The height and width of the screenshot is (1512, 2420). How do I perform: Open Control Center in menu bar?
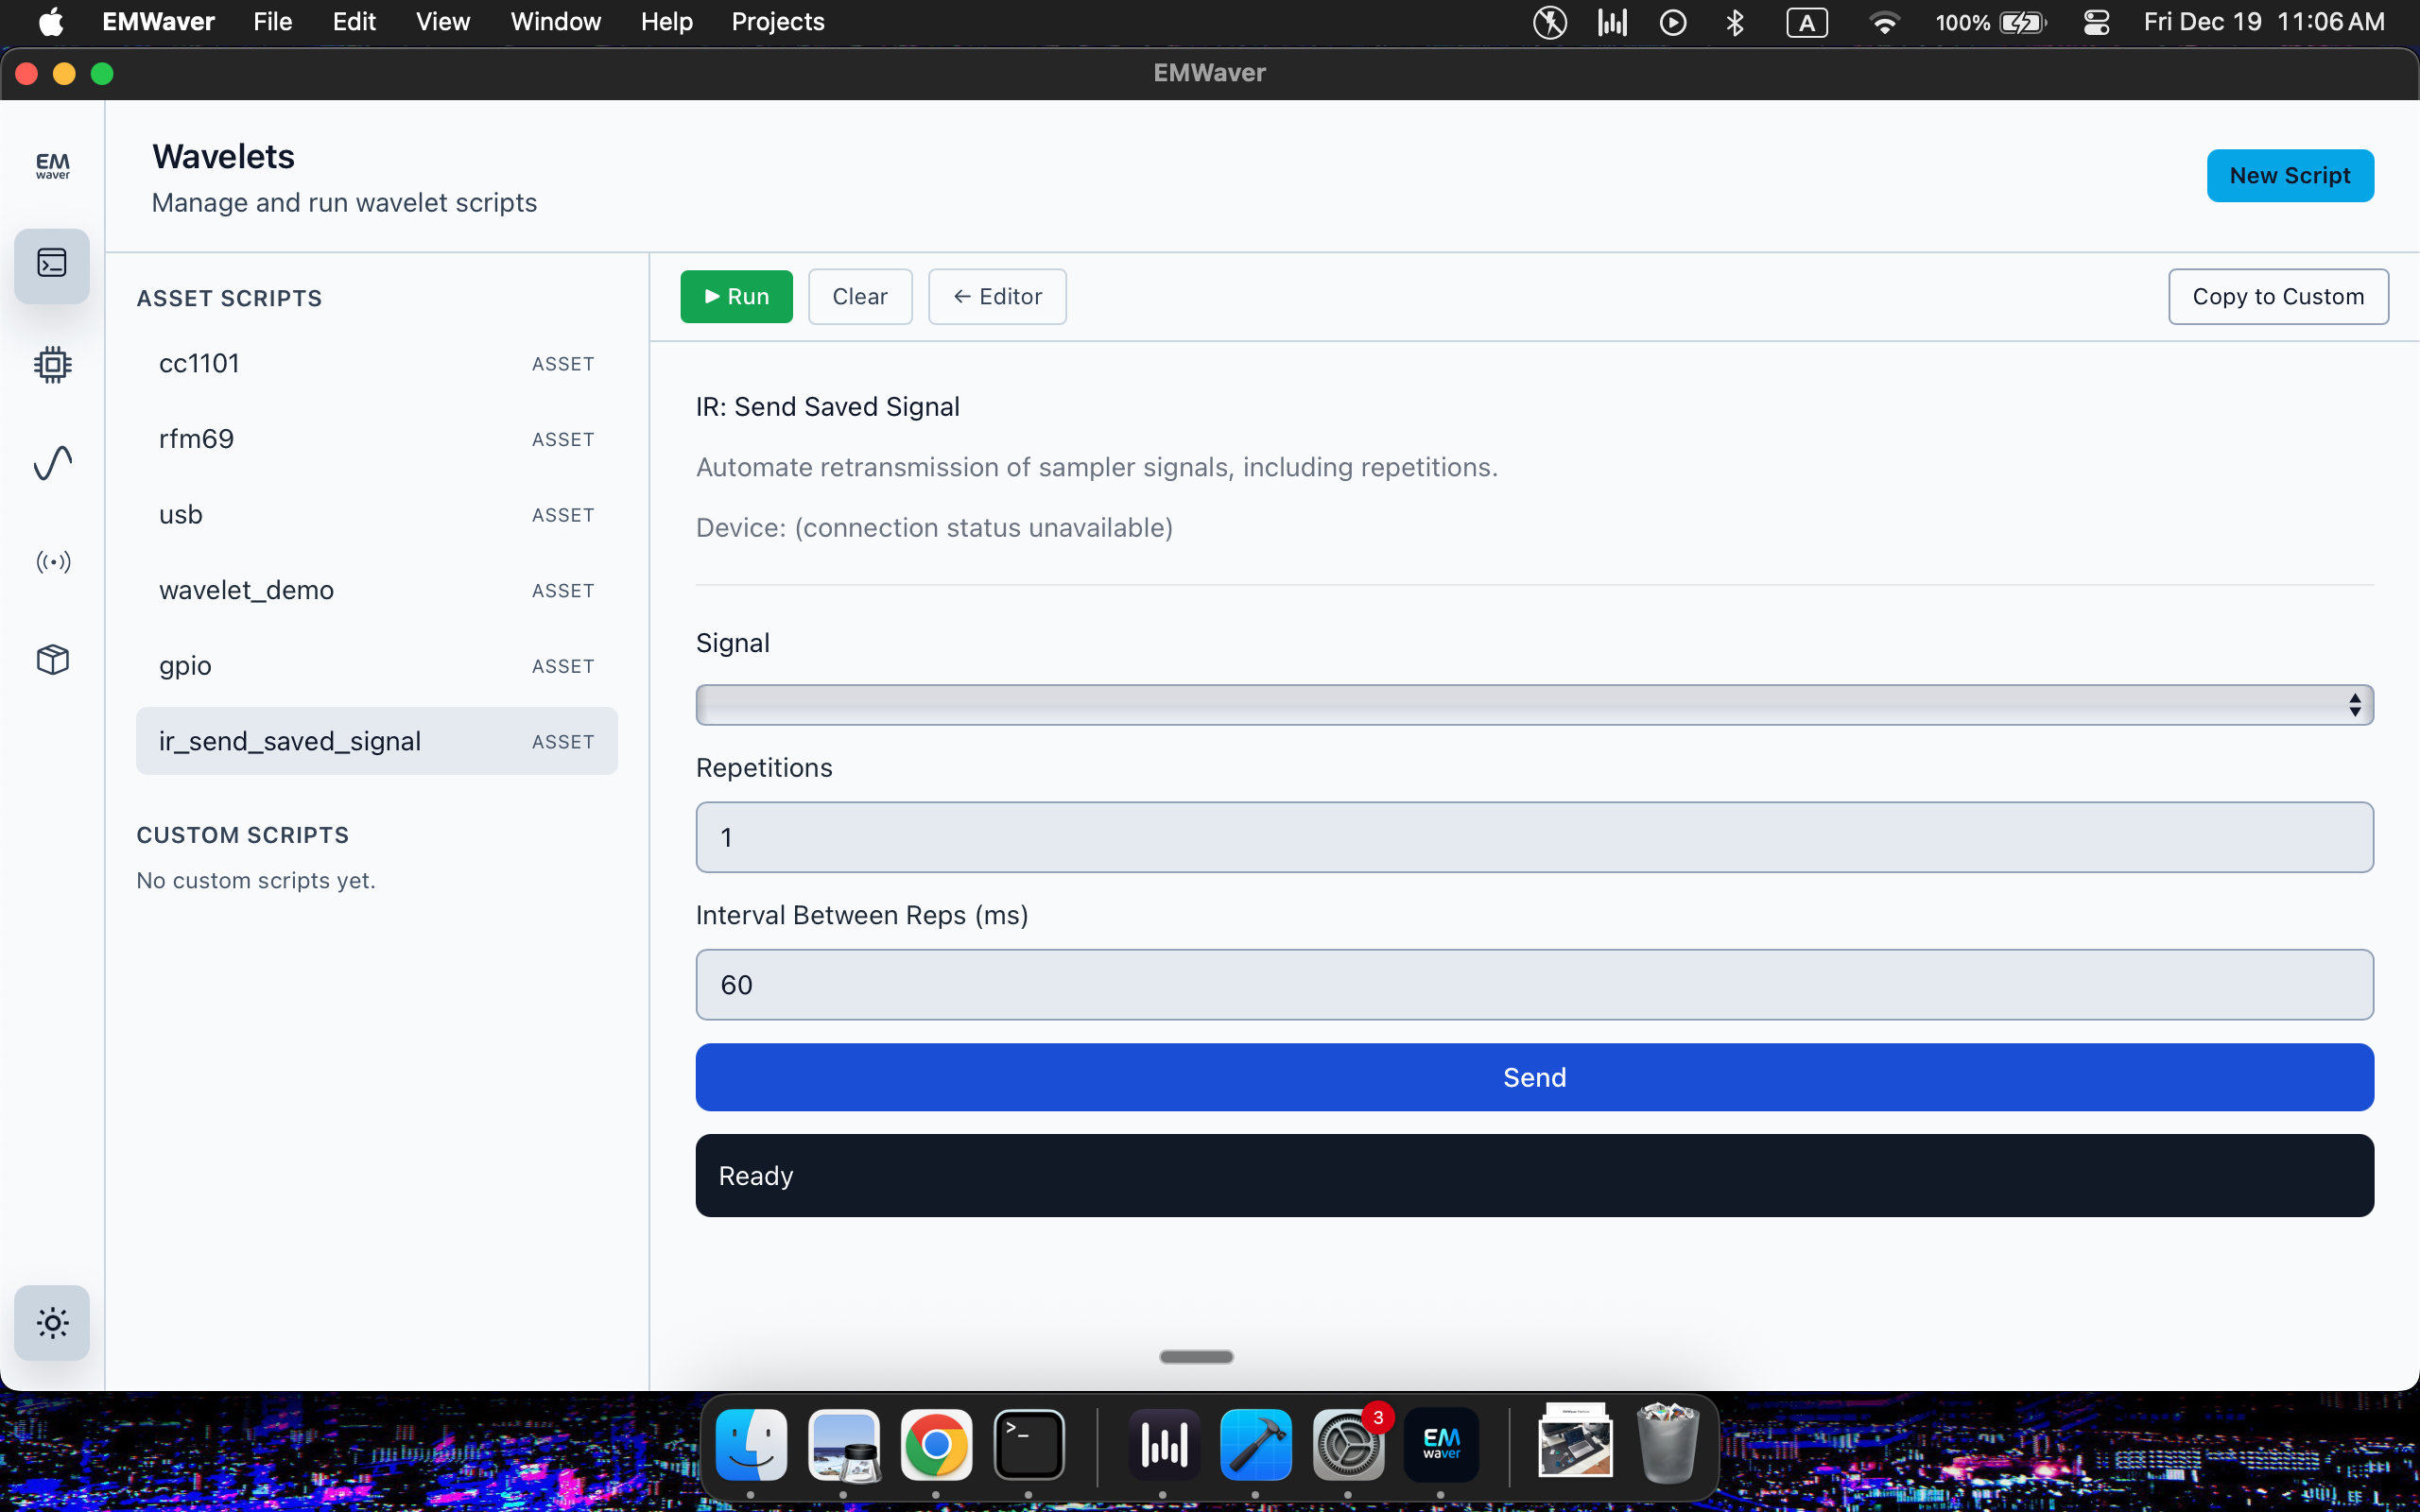[x=2097, y=22]
